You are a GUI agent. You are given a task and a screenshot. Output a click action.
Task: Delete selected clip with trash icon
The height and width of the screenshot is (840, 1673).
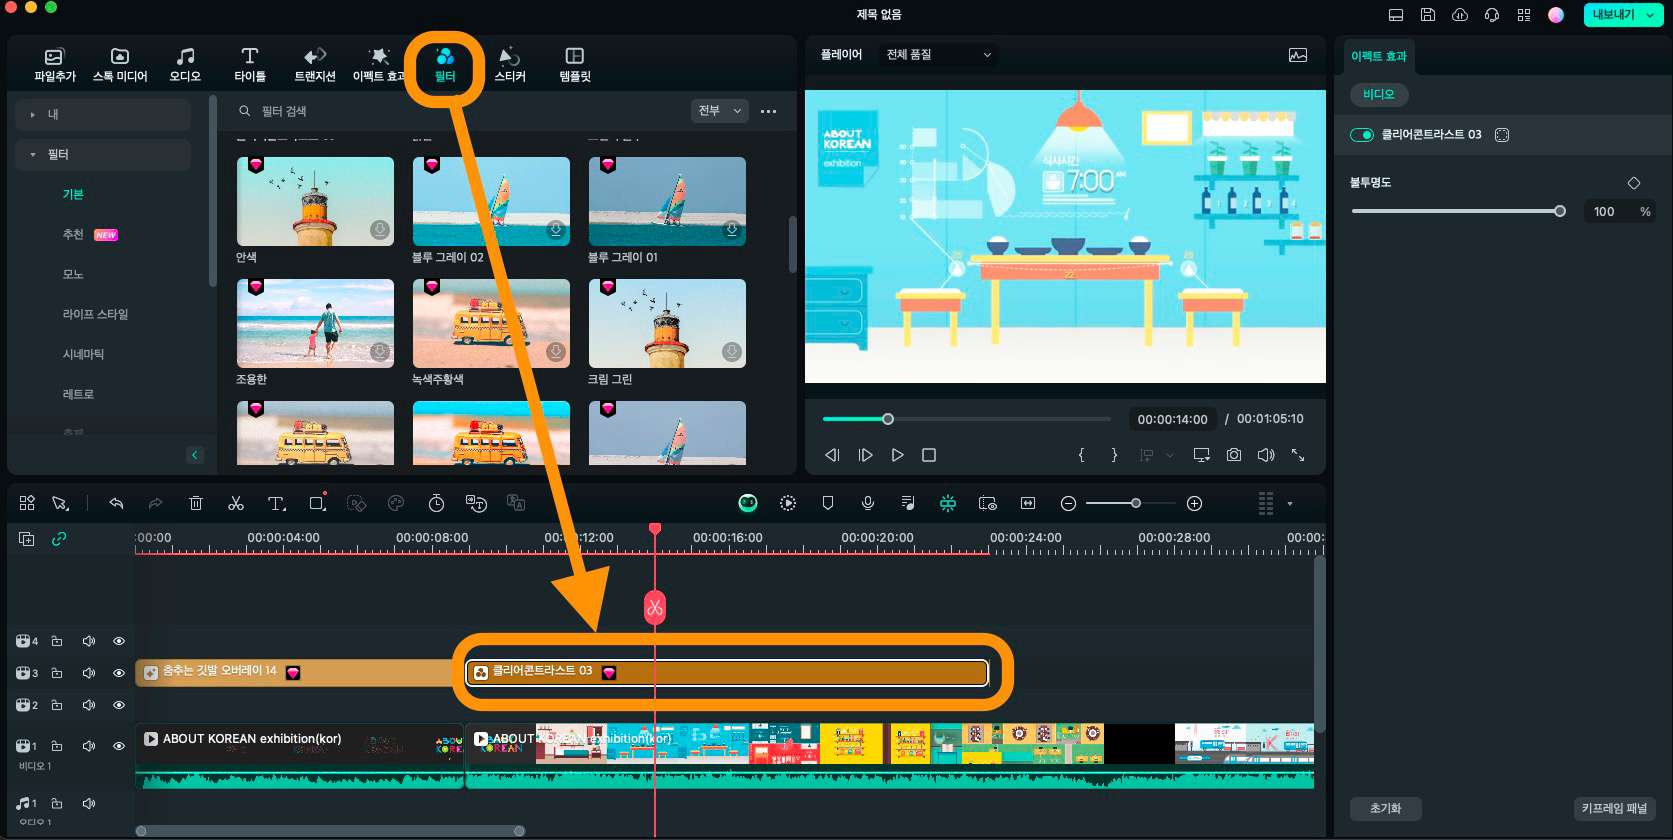(196, 503)
